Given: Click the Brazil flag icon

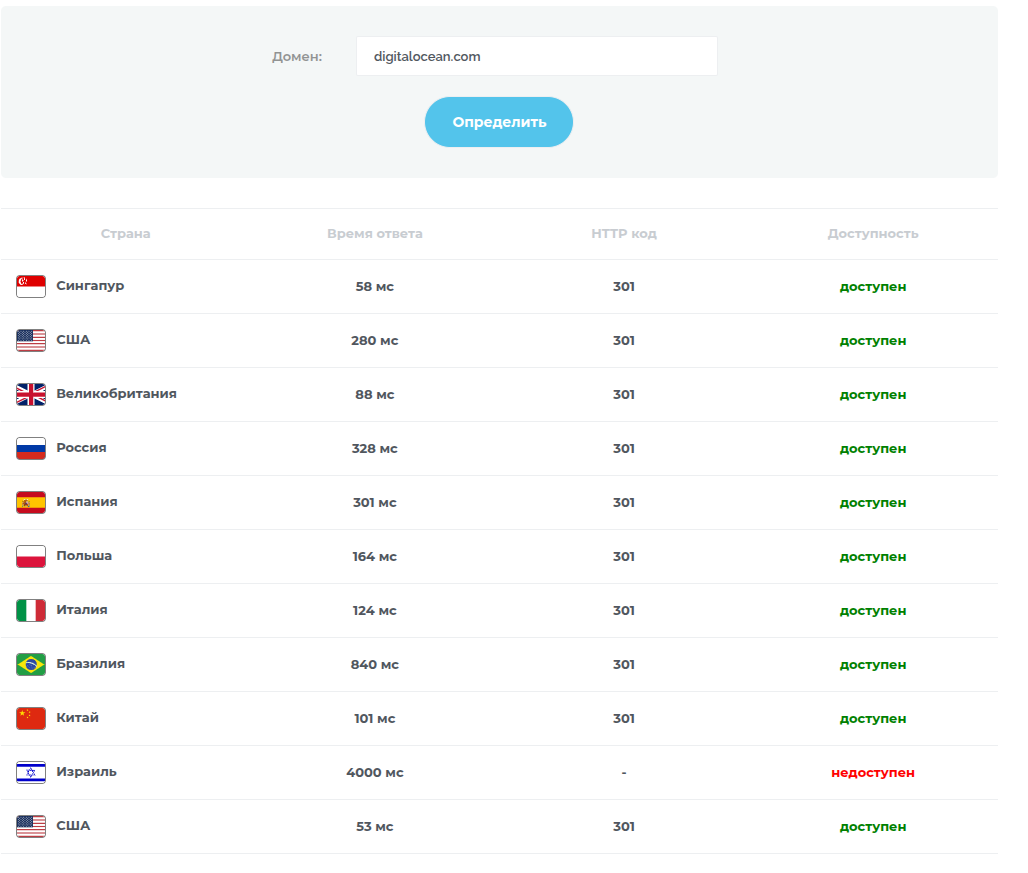Looking at the screenshot, I should 31,664.
